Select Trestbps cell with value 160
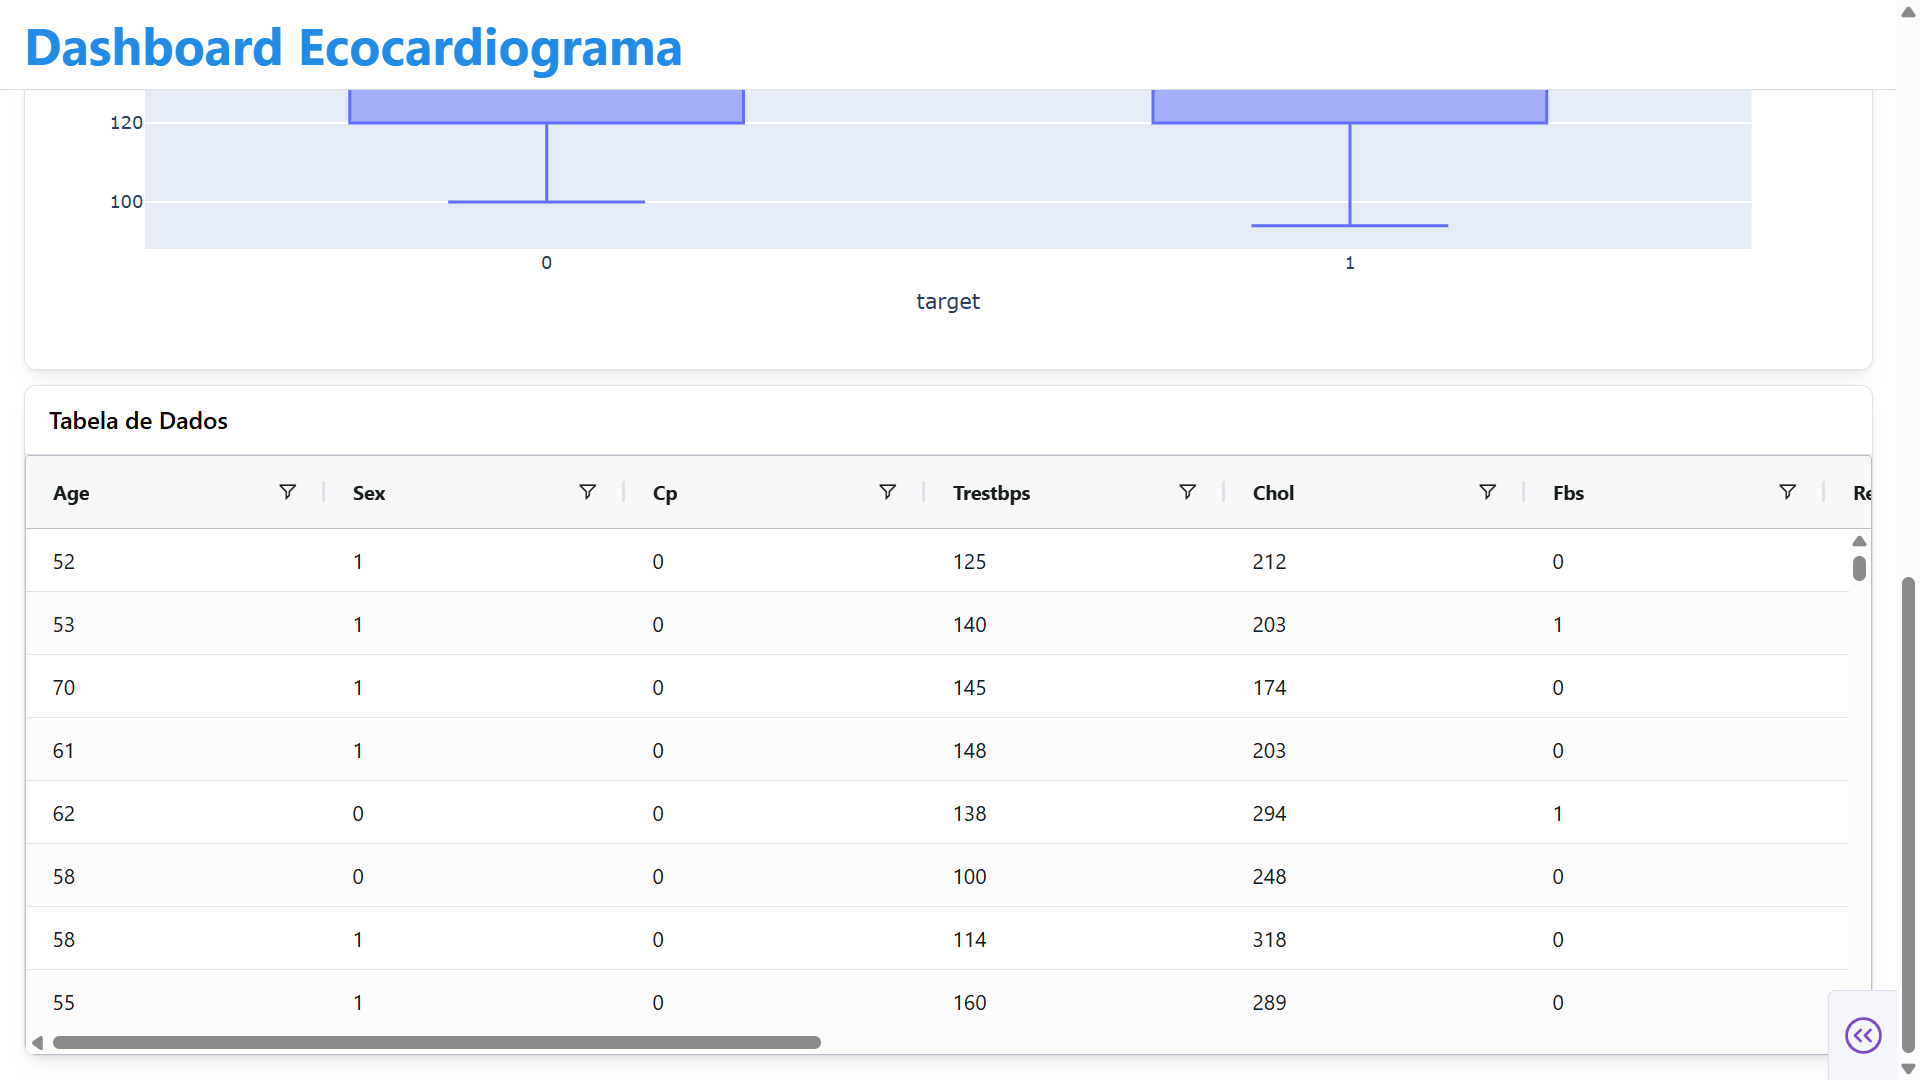1920x1080 pixels. click(x=1075, y=1002)
